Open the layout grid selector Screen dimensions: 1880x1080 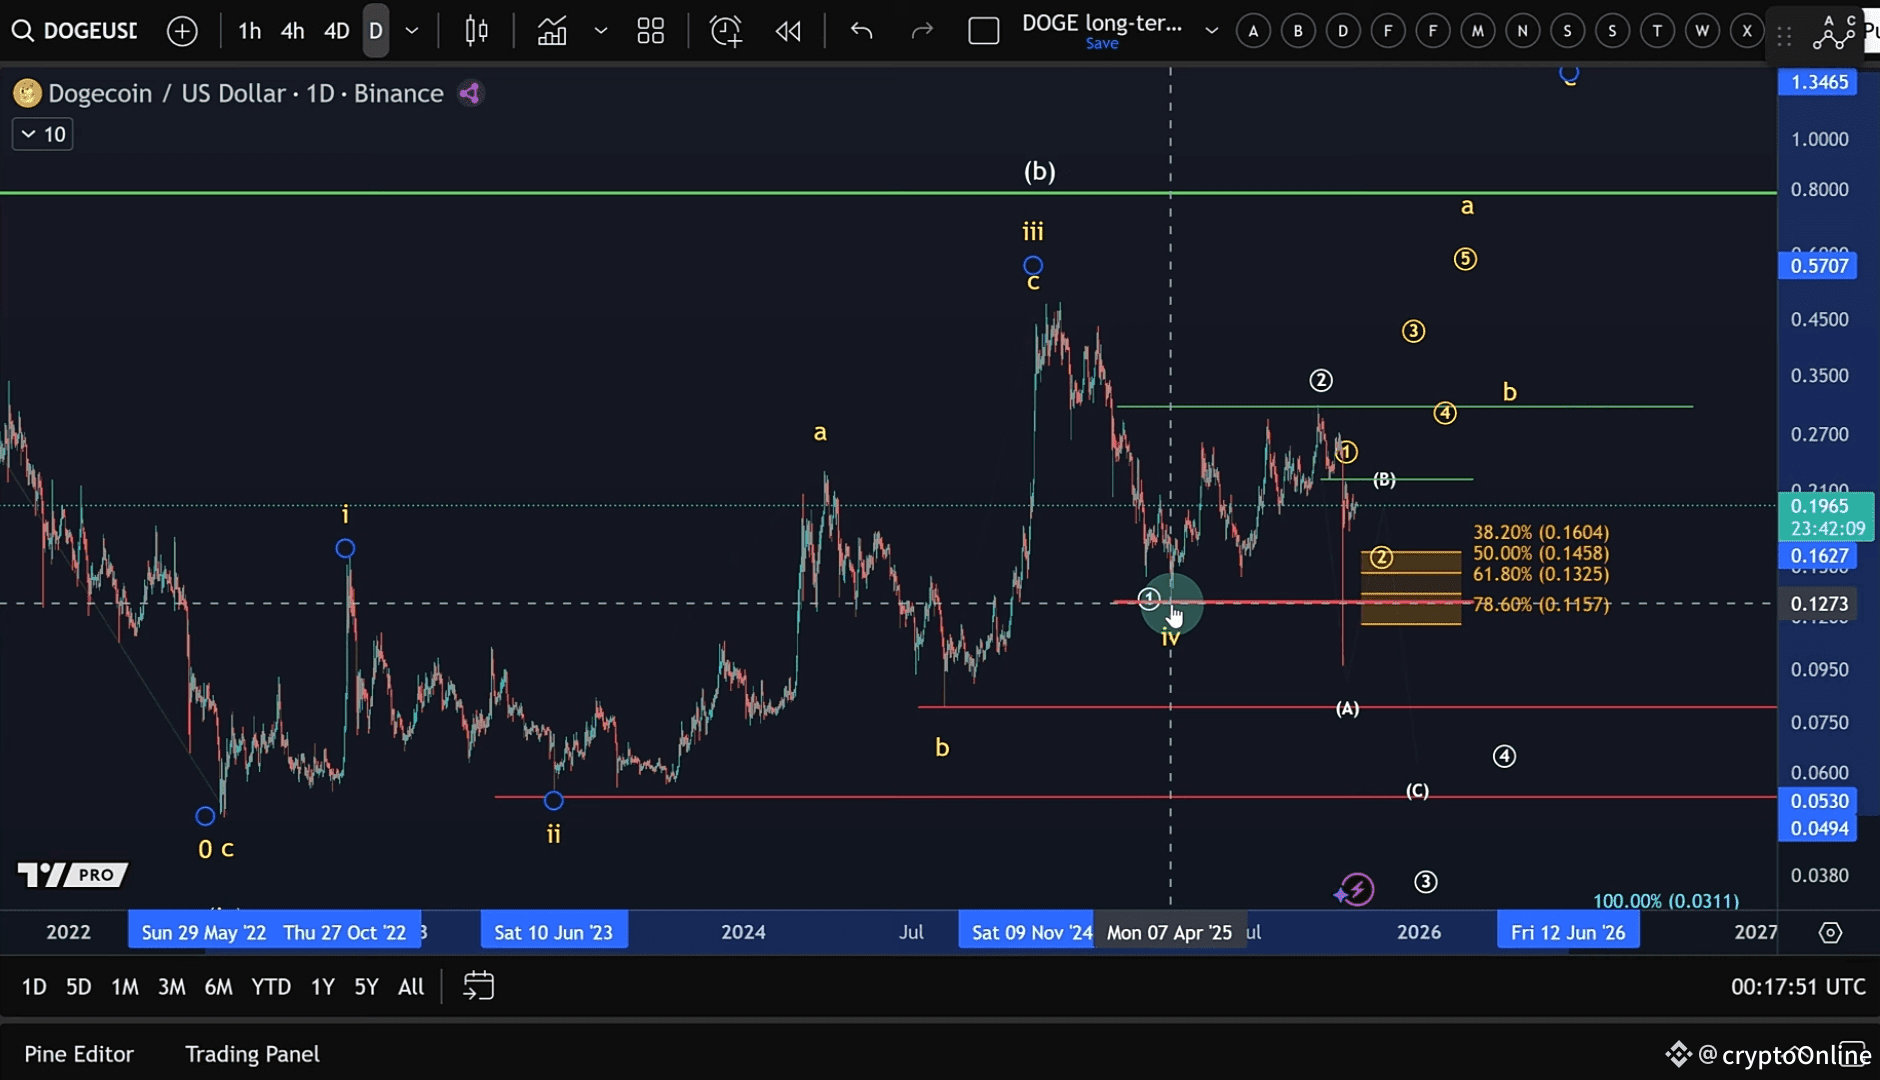pos(650,31)
